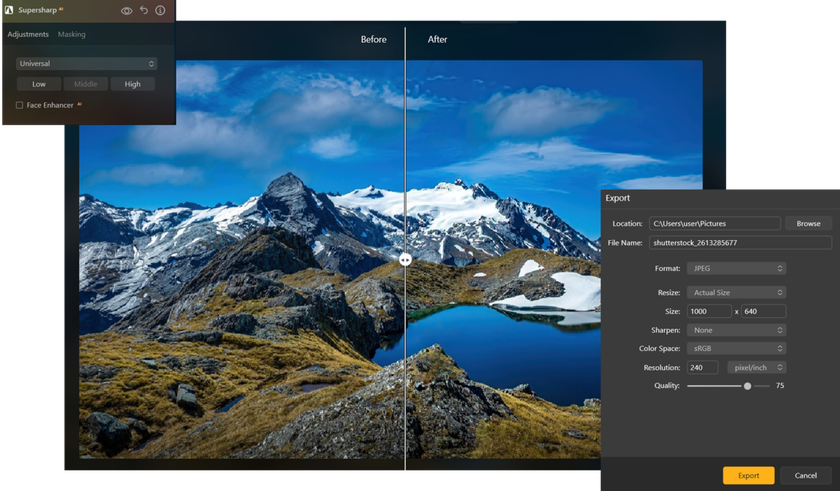The width and height of the screenshot is (840, 491).
Task: Click the Supersharp app logo icon
Action: [x=9, y=10]
